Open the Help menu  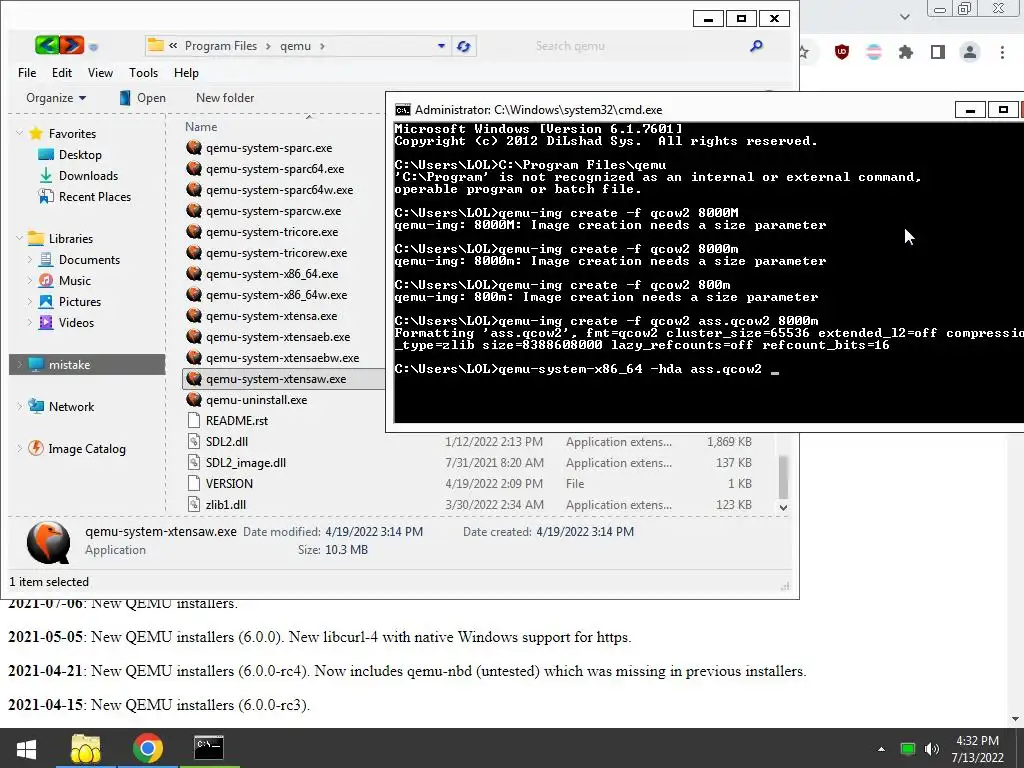click(x=186, y=72)
